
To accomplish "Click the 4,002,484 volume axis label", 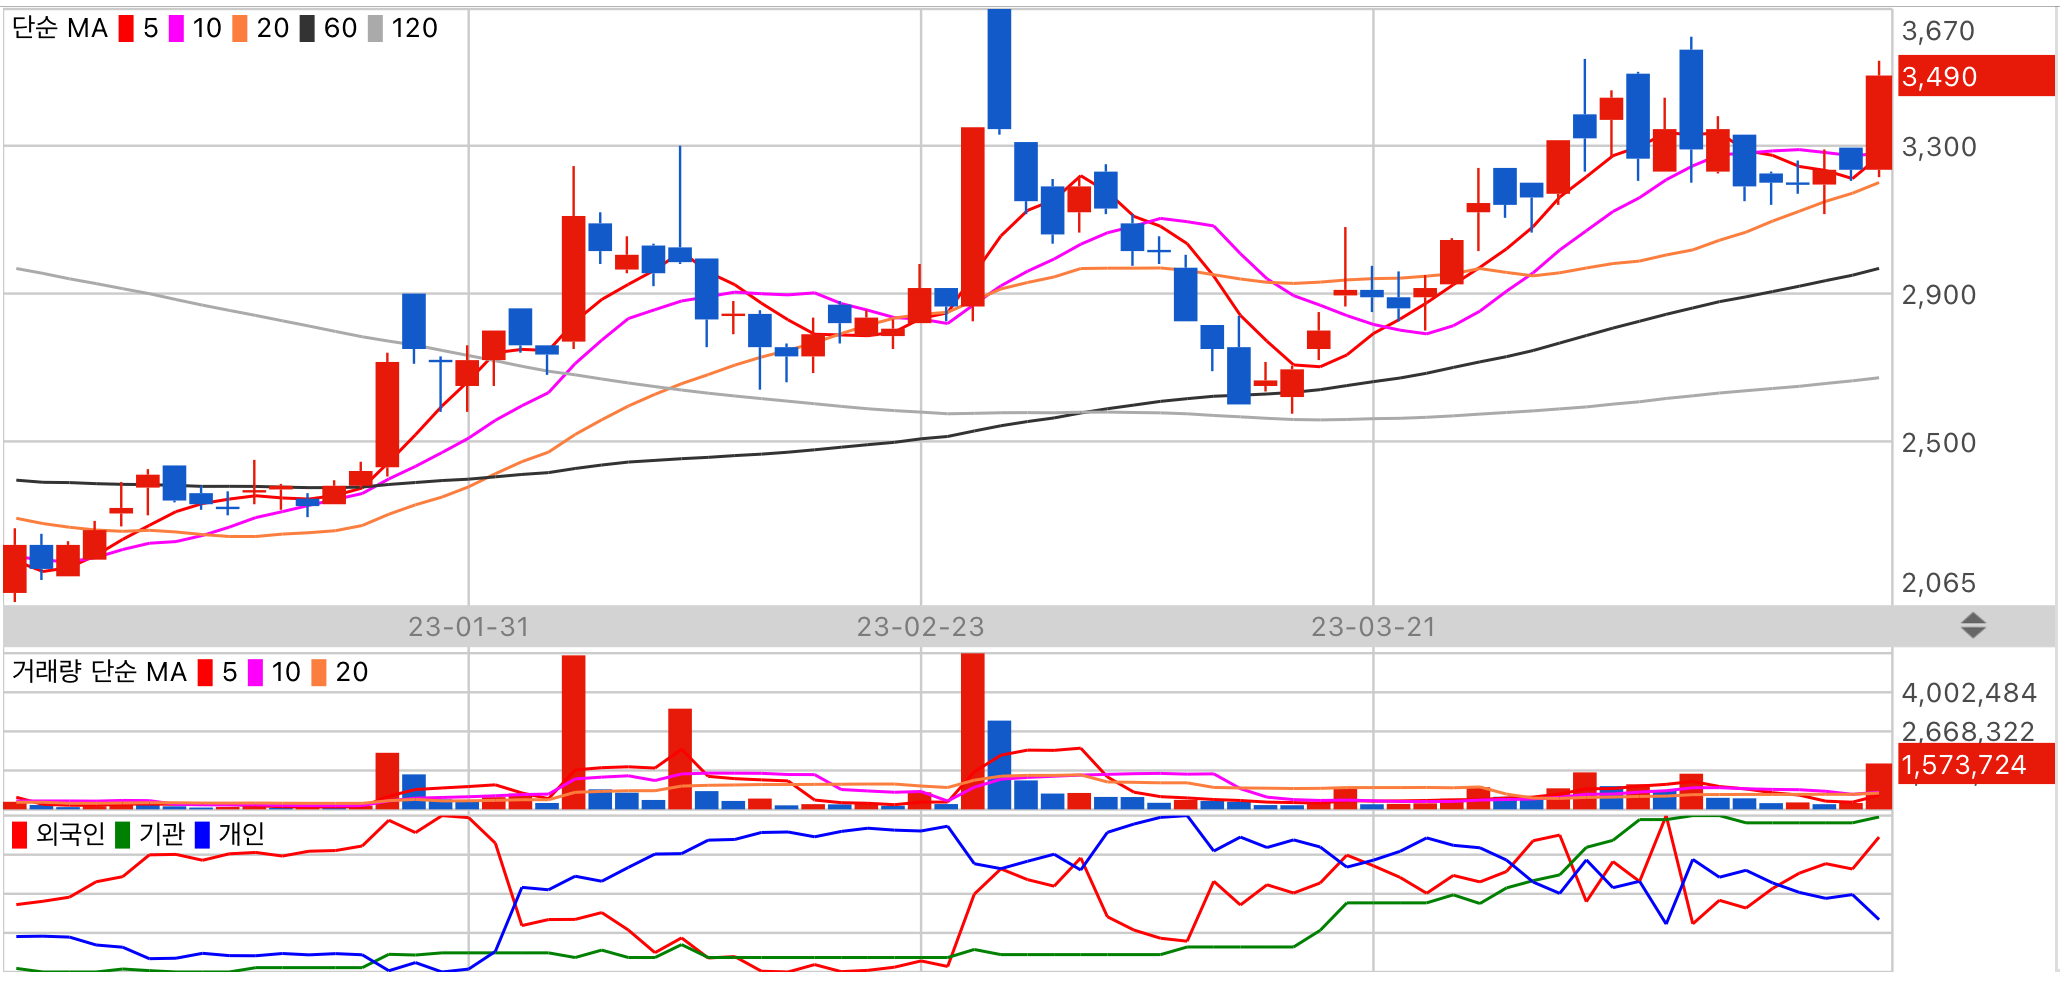I will (x=1969, y=693).
